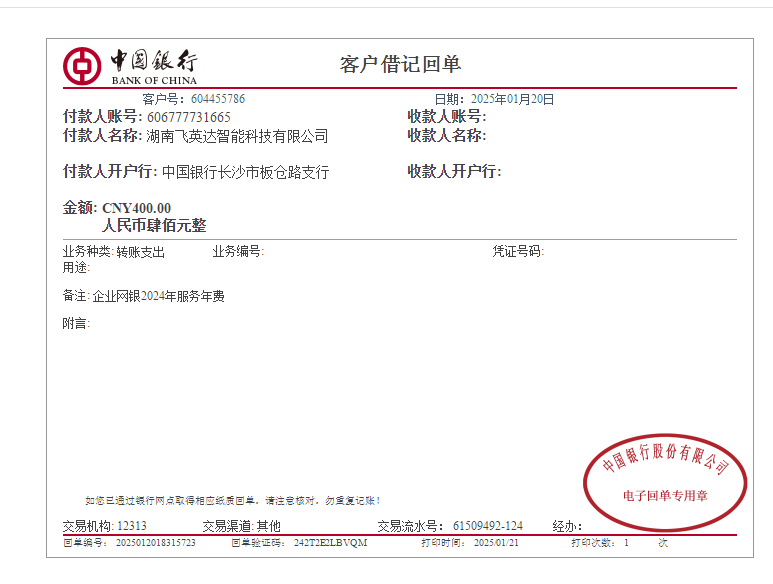Select customer number 604455786

(x=218, y=99)
